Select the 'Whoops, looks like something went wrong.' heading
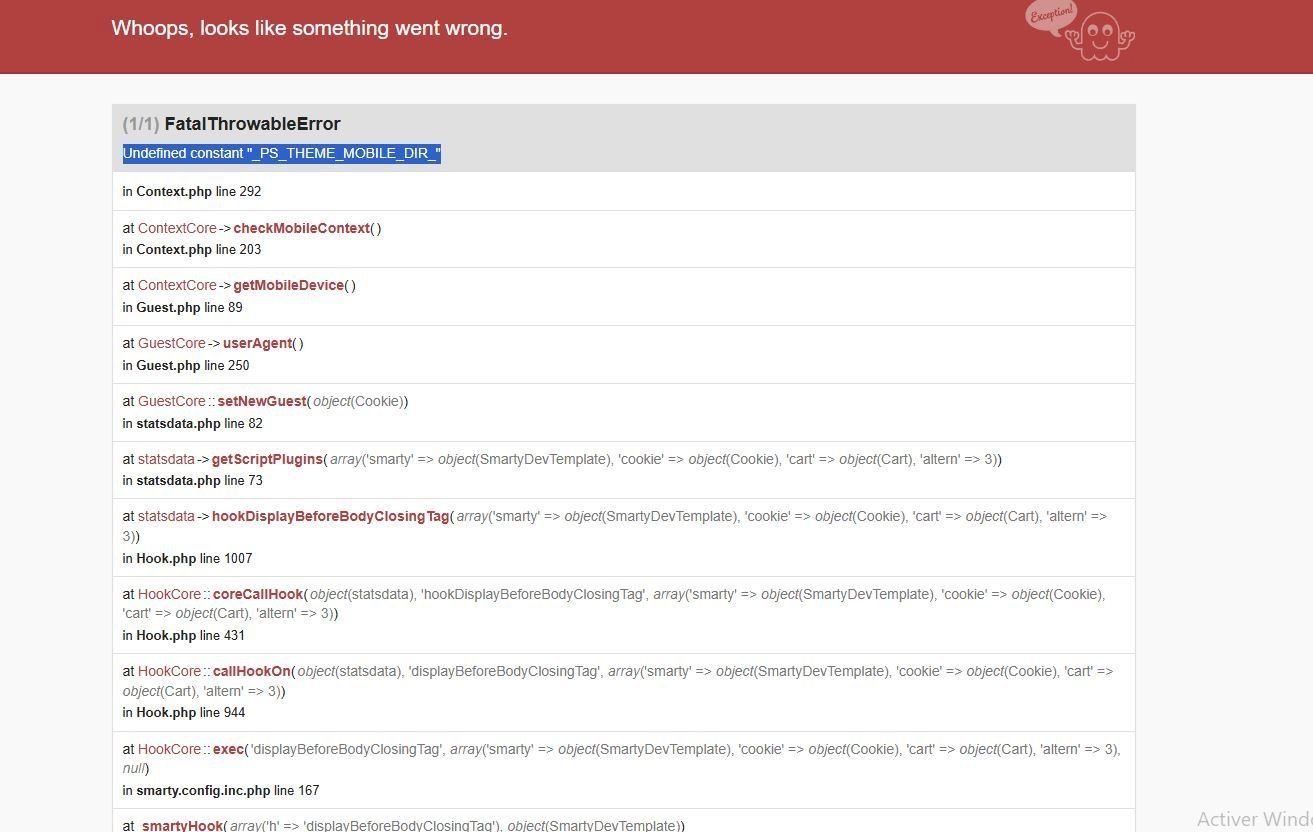The height and width of the screenshot is (832, 1313). [310, 29]
